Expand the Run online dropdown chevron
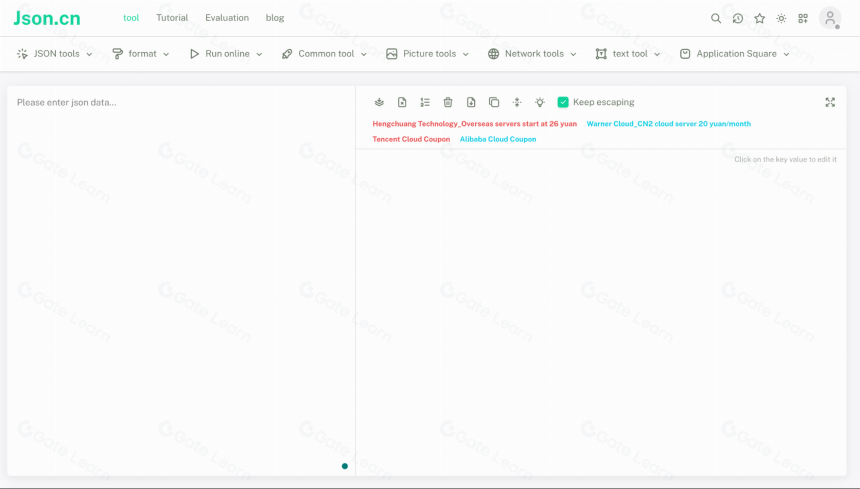 259,54
